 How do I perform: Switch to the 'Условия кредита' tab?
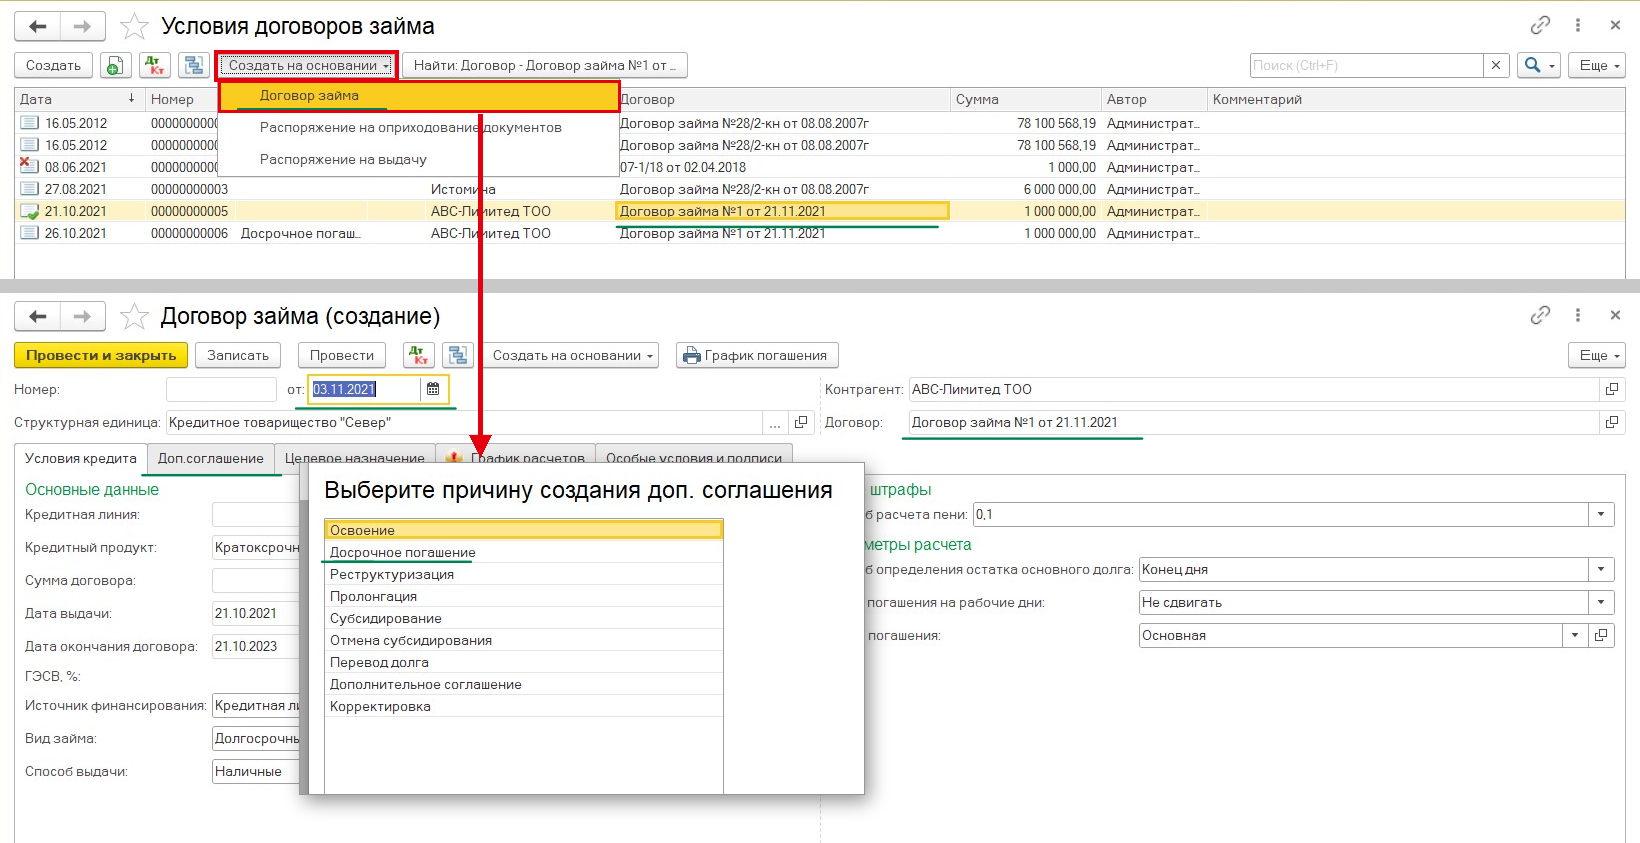[81, 459]
